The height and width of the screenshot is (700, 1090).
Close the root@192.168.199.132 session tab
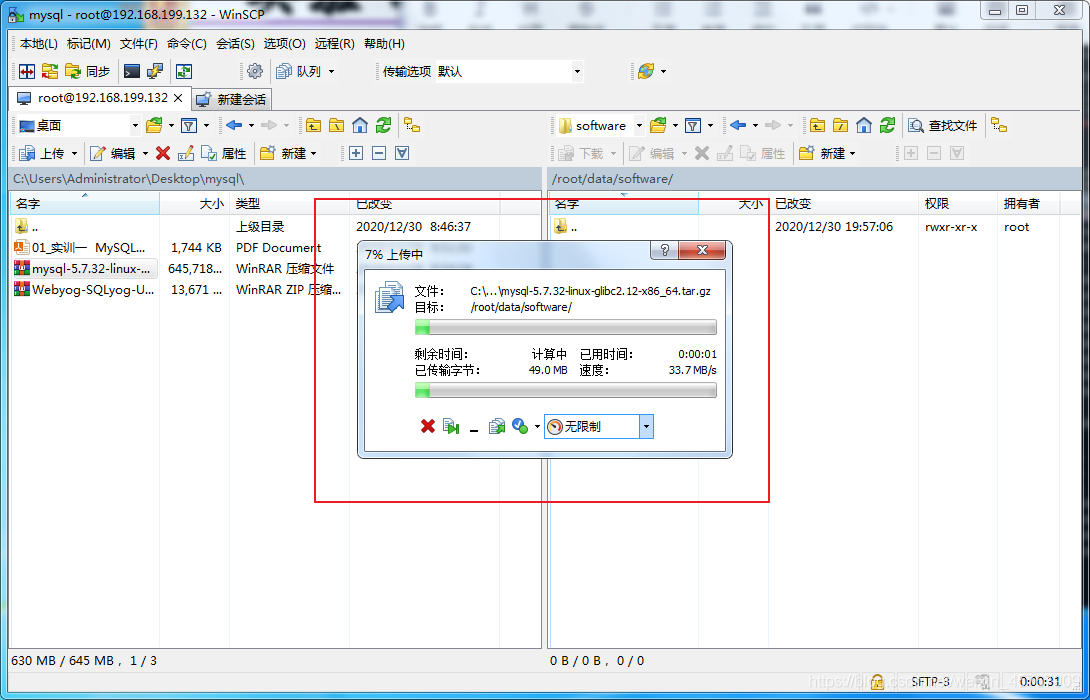tap(178, 98)
